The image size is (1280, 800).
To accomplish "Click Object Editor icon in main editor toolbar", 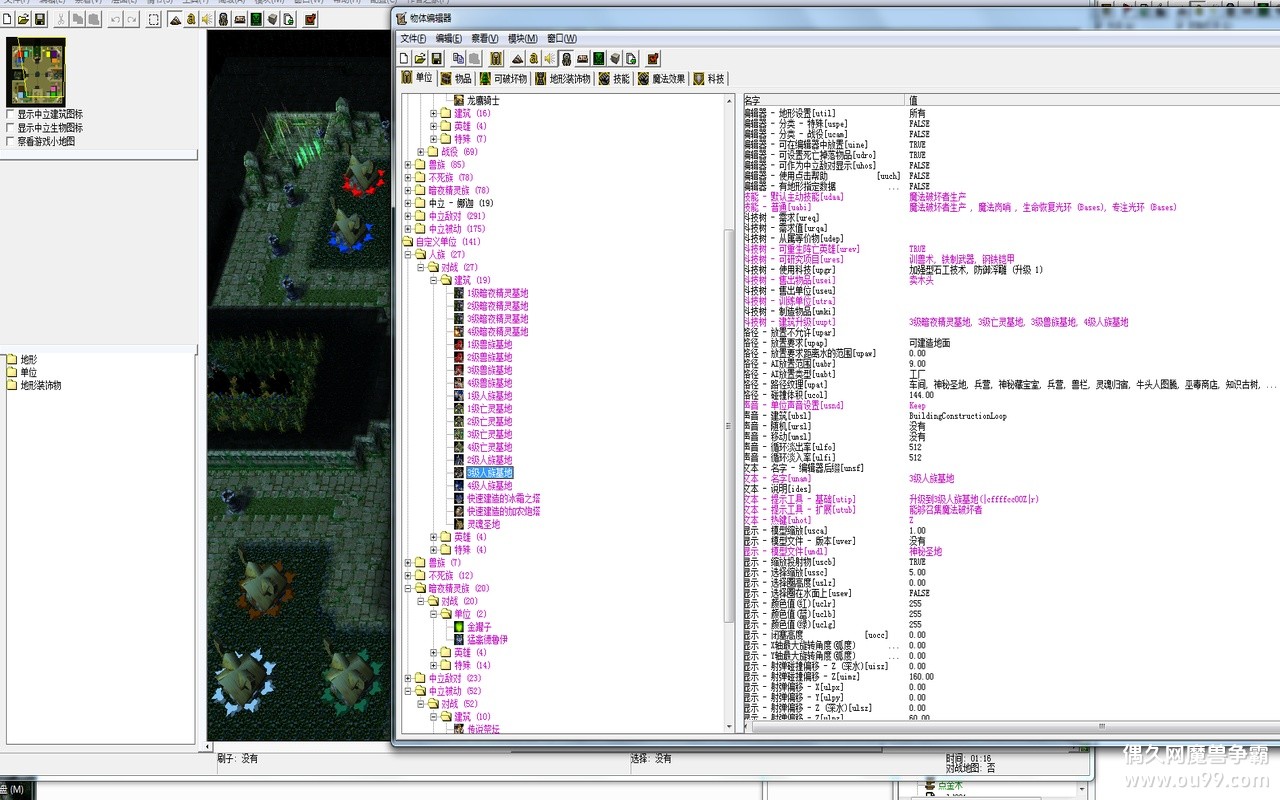I will click(x=223, y=20).
